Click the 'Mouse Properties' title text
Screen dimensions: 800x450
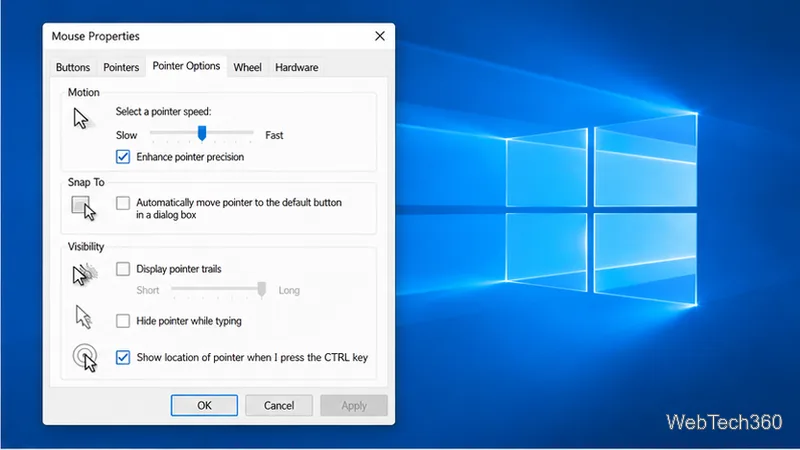click(95, 36)
